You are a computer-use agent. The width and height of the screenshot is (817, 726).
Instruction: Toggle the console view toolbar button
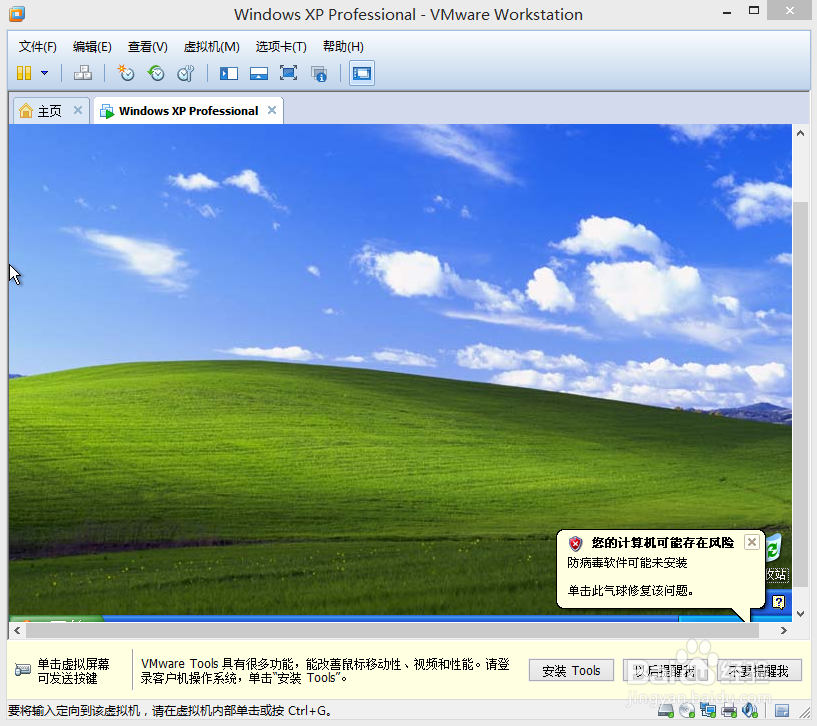click(x=362, y=73)
